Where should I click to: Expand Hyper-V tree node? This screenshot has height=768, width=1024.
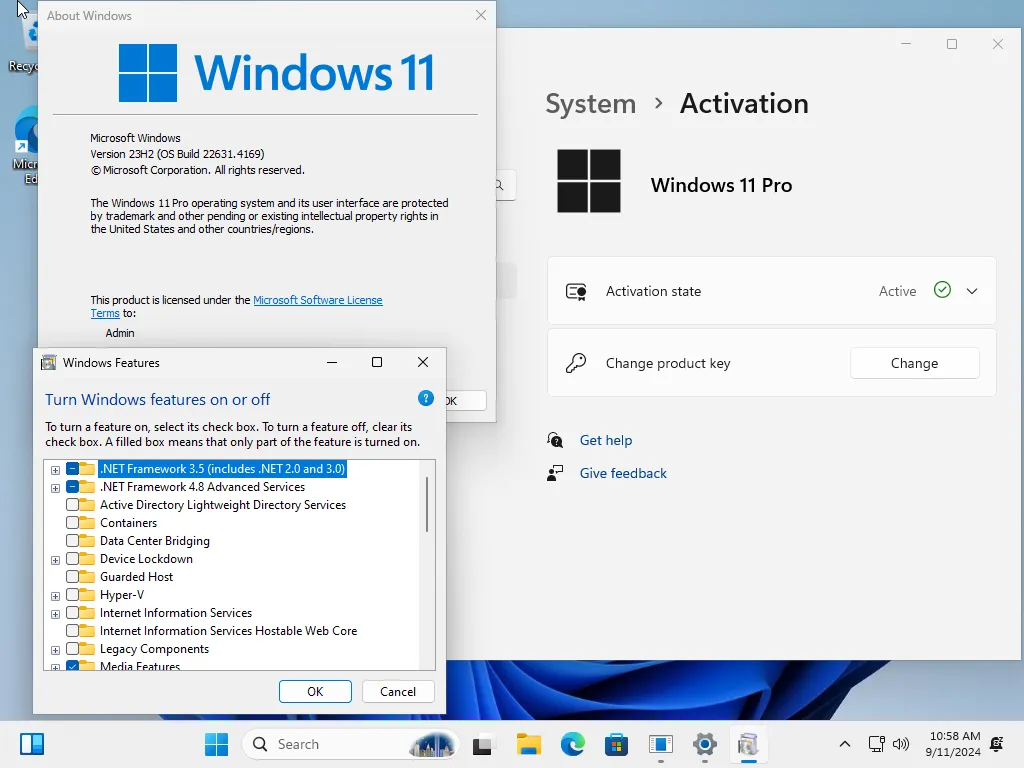(56, 596)
